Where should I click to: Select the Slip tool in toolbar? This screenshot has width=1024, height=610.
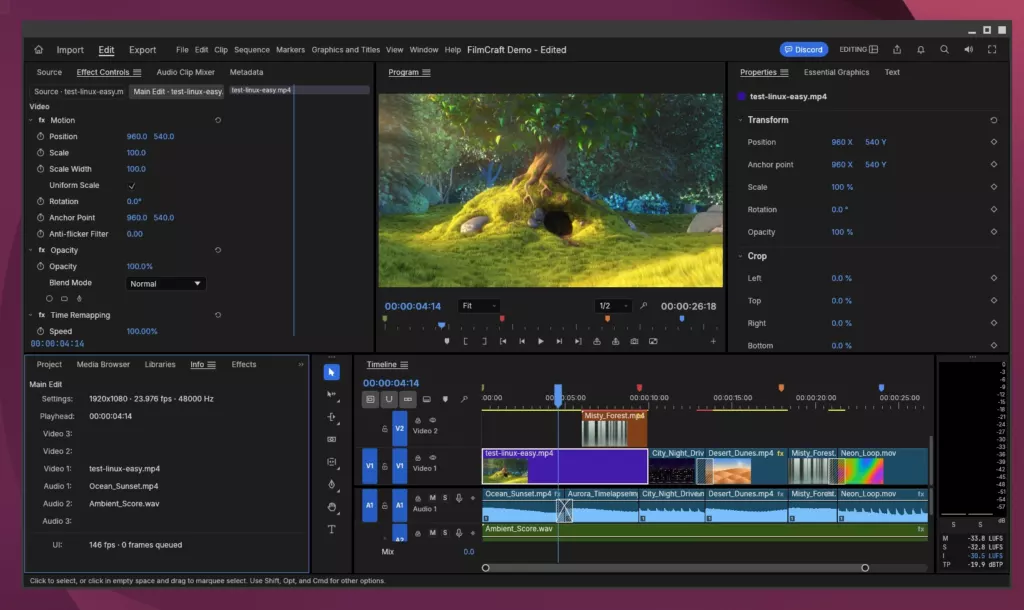point(332,462)
